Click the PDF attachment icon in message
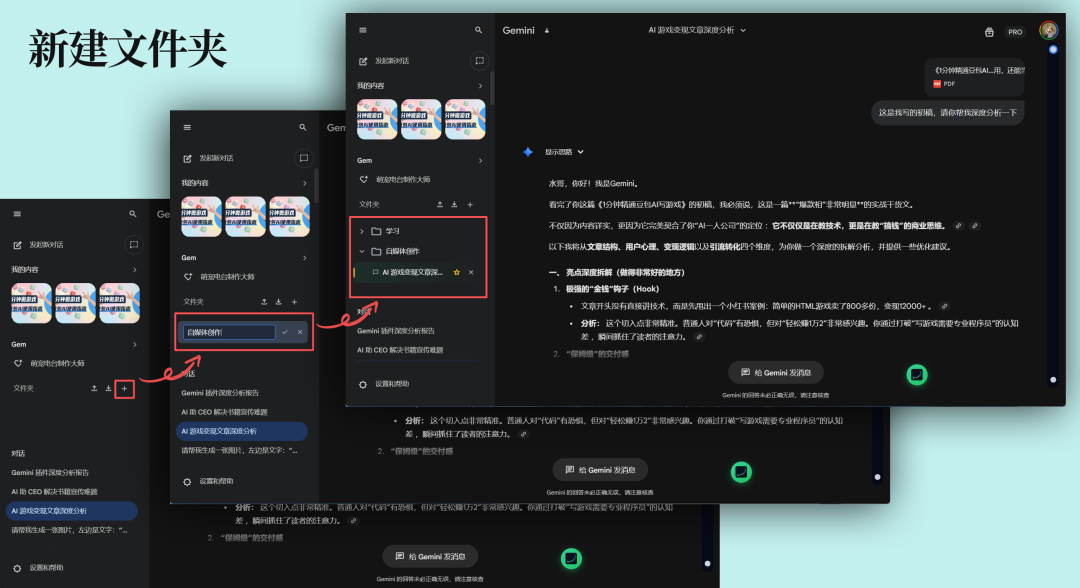Image resolution: width=1080 pixels, height=588 pixels. click(x=937, y=84)
